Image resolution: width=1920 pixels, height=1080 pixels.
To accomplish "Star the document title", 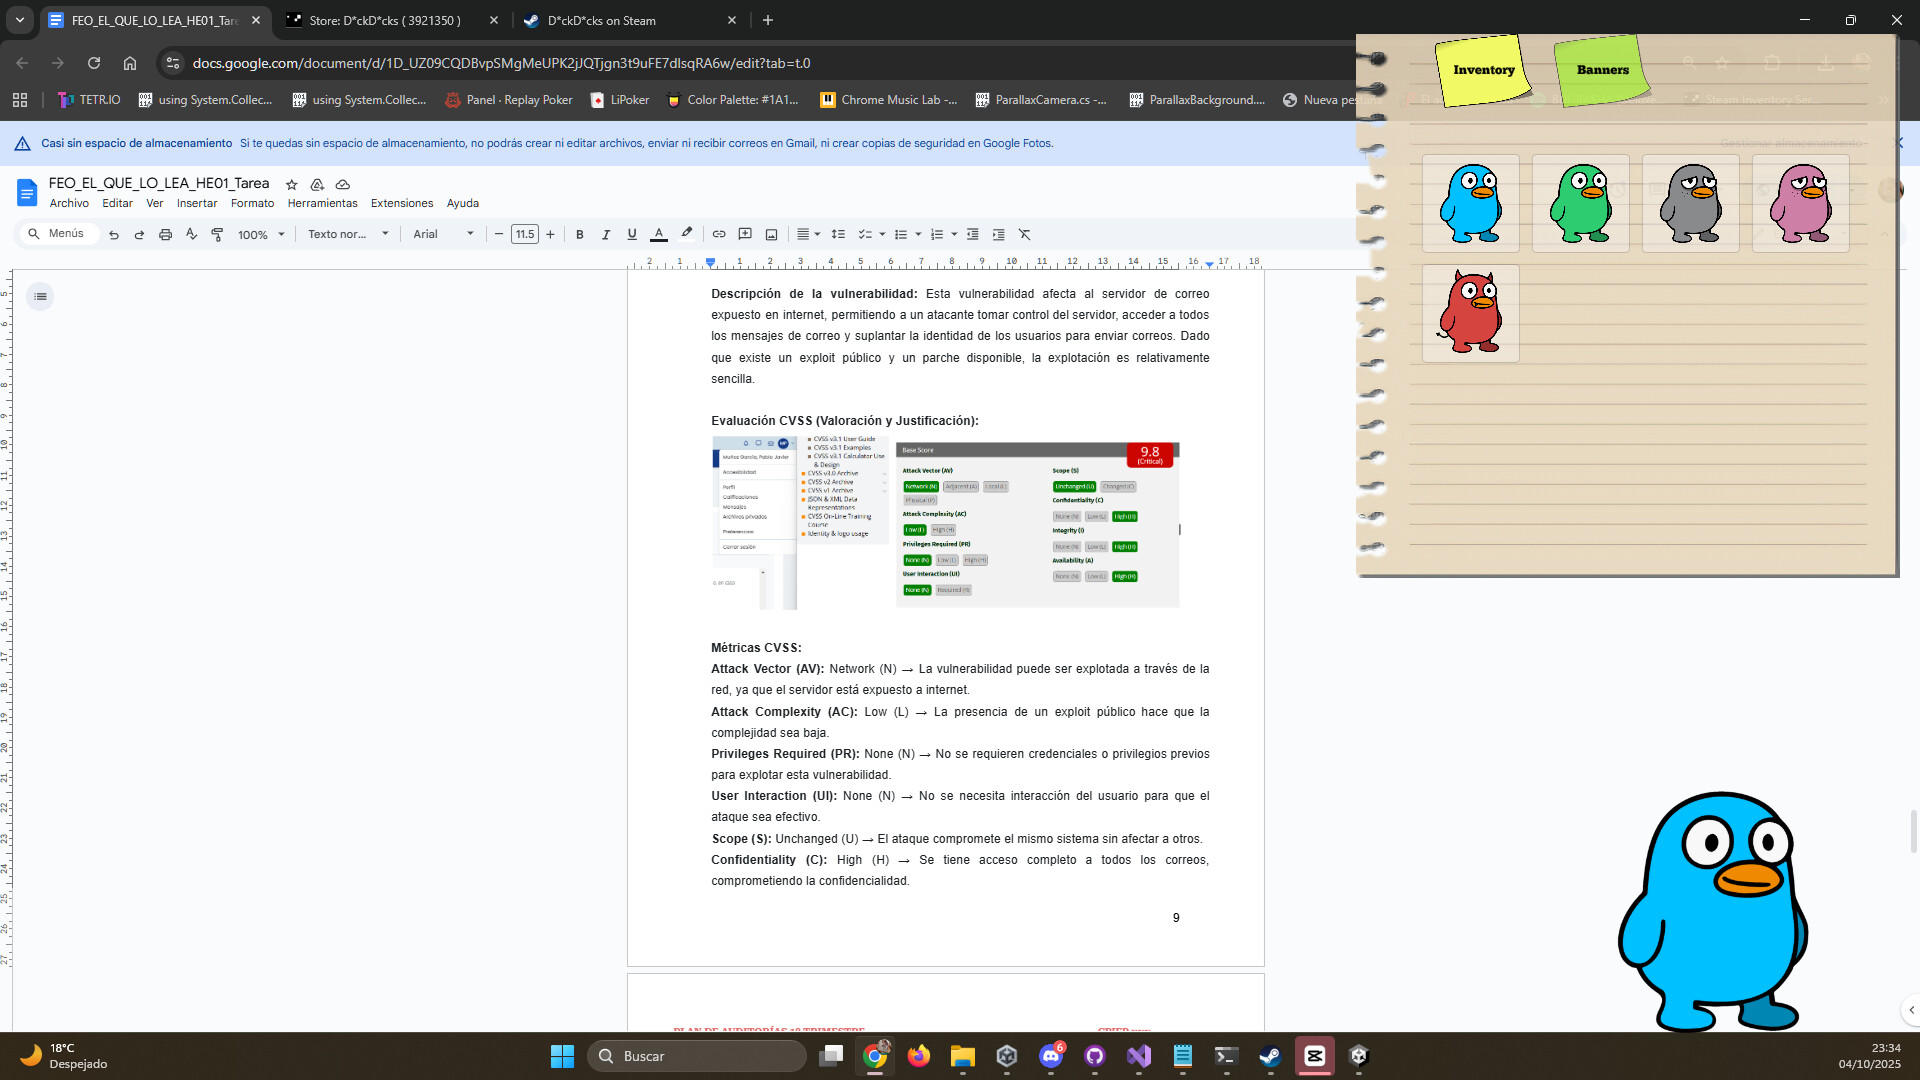I will [x=291, y=184].
